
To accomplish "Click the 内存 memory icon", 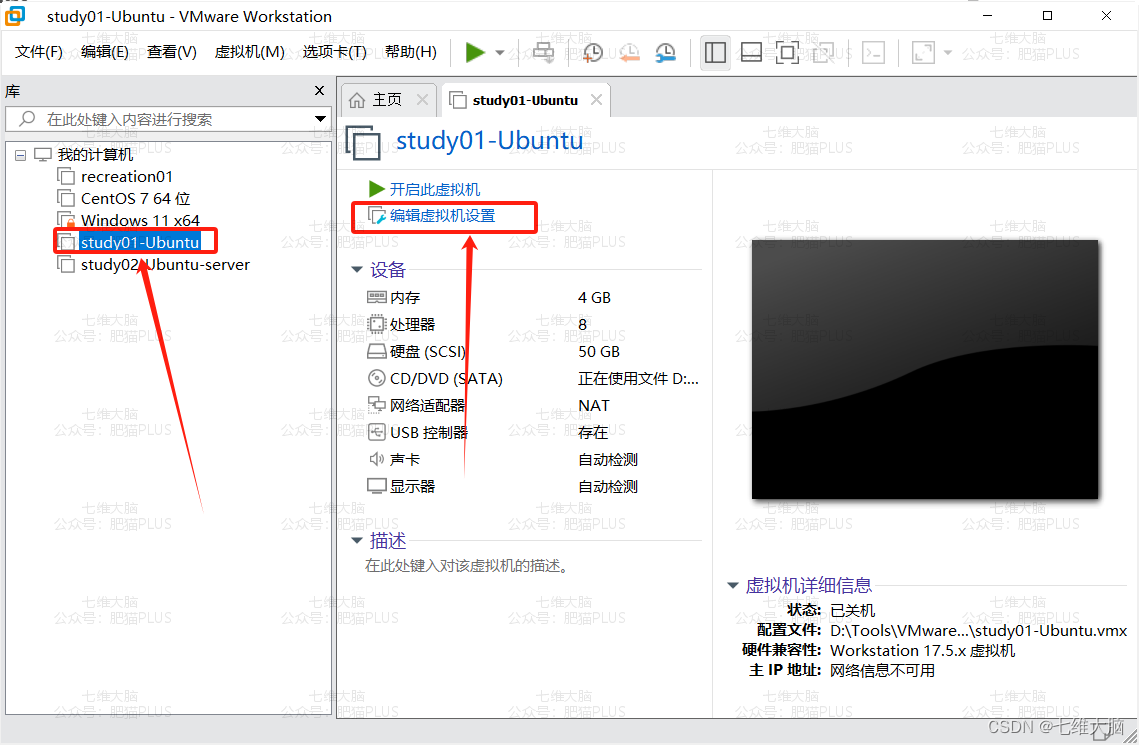I will [376, 297].
